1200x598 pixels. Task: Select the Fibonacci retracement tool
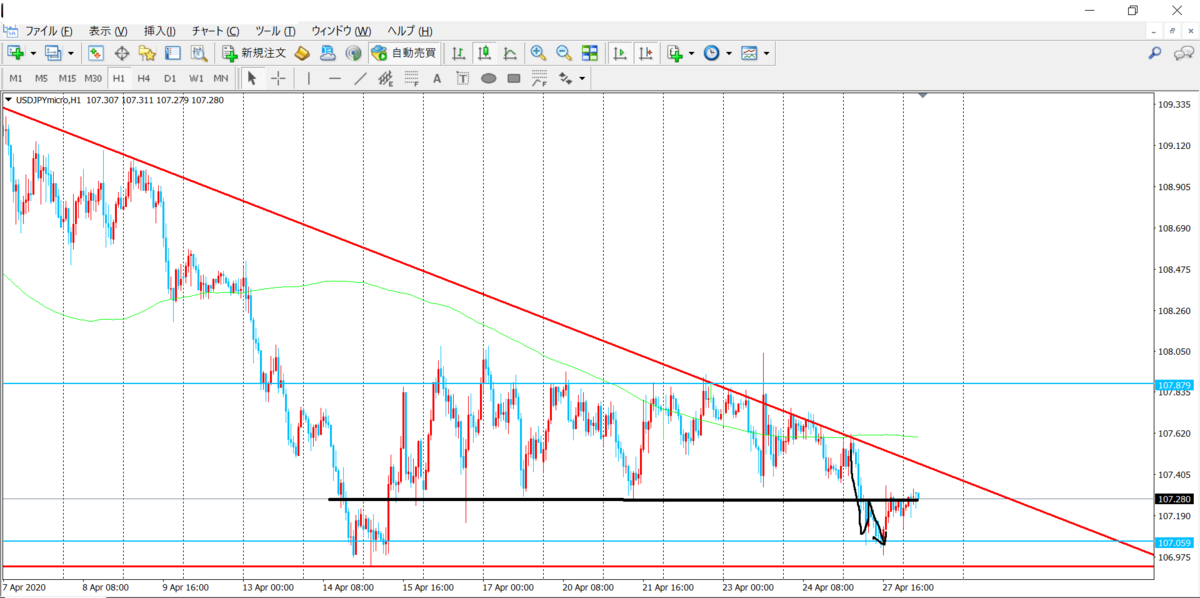tap(411, 78)
